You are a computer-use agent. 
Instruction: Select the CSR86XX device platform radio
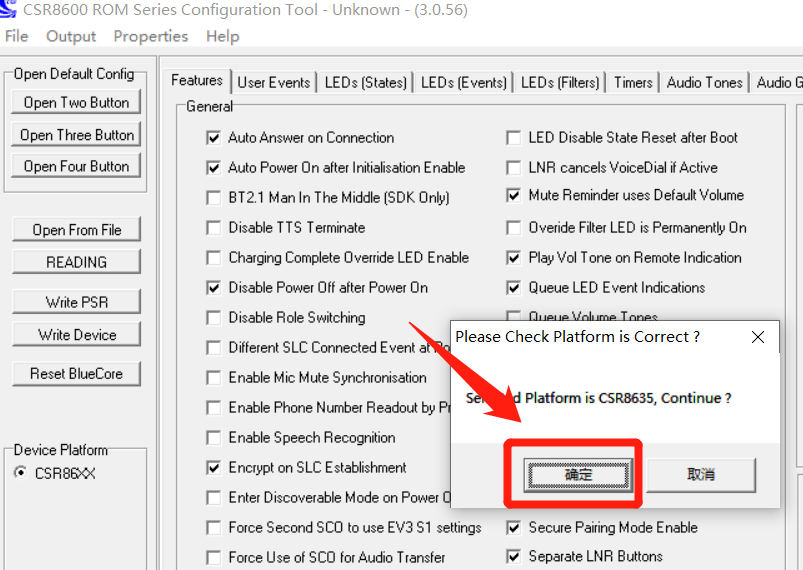coord(20,473)
